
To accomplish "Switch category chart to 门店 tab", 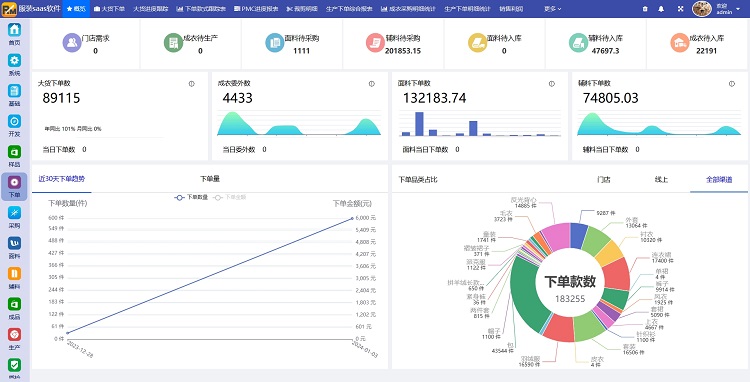I will [604, 180].
